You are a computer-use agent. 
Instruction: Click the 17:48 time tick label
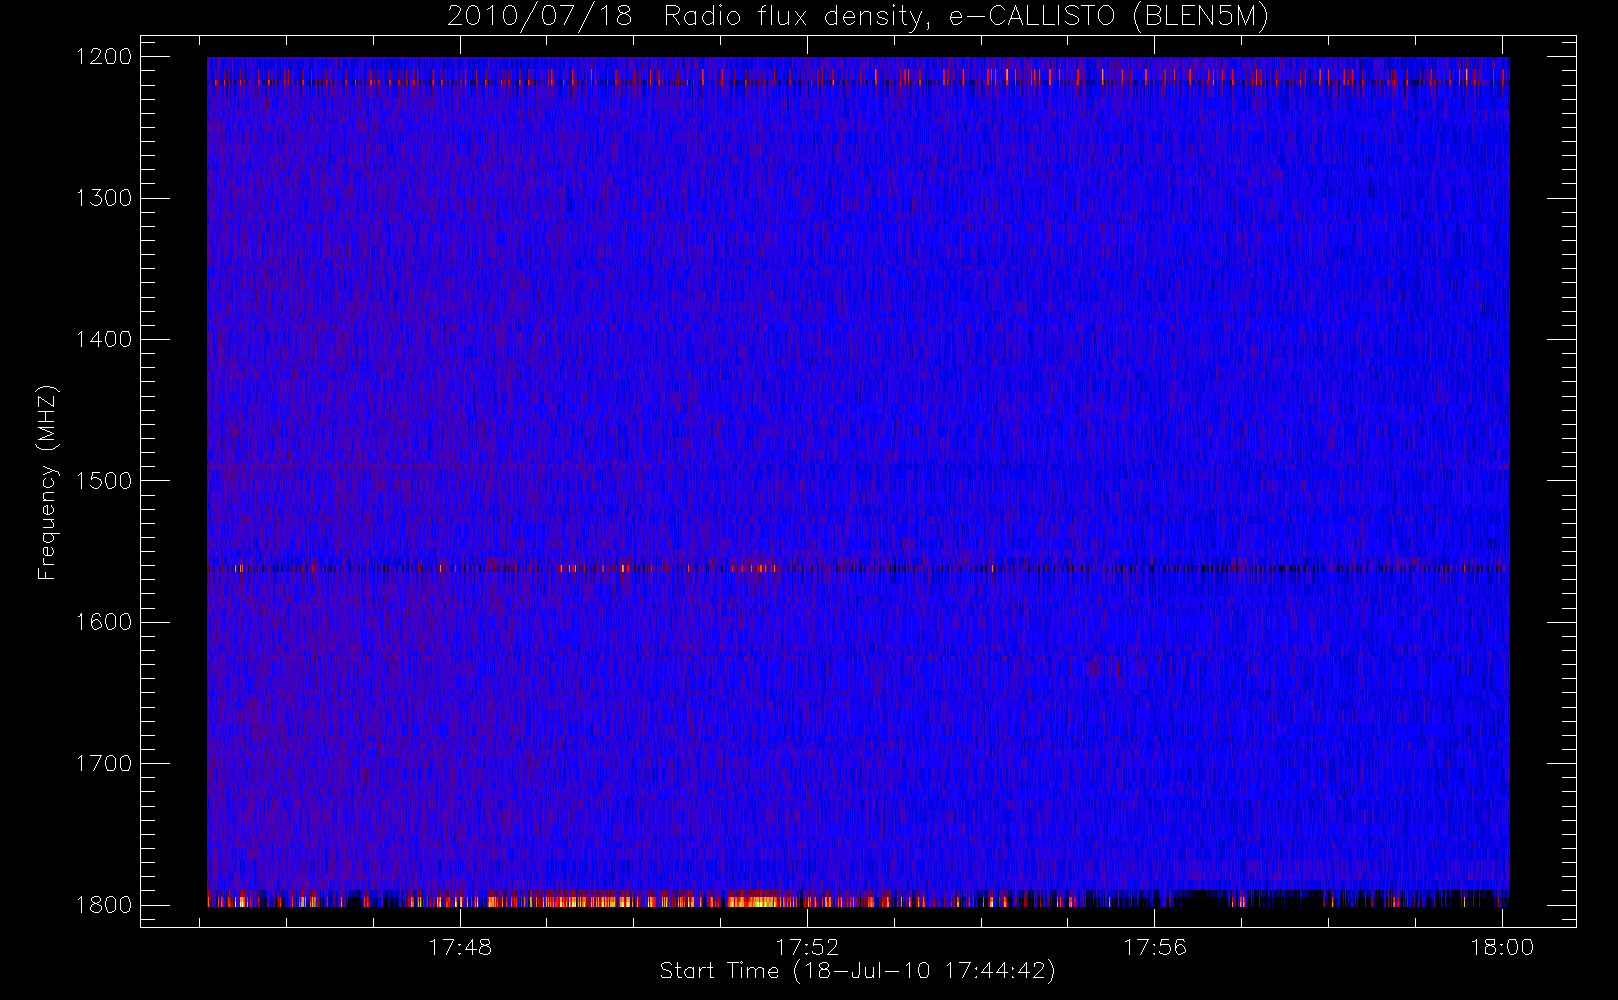(x=460, y=947)
